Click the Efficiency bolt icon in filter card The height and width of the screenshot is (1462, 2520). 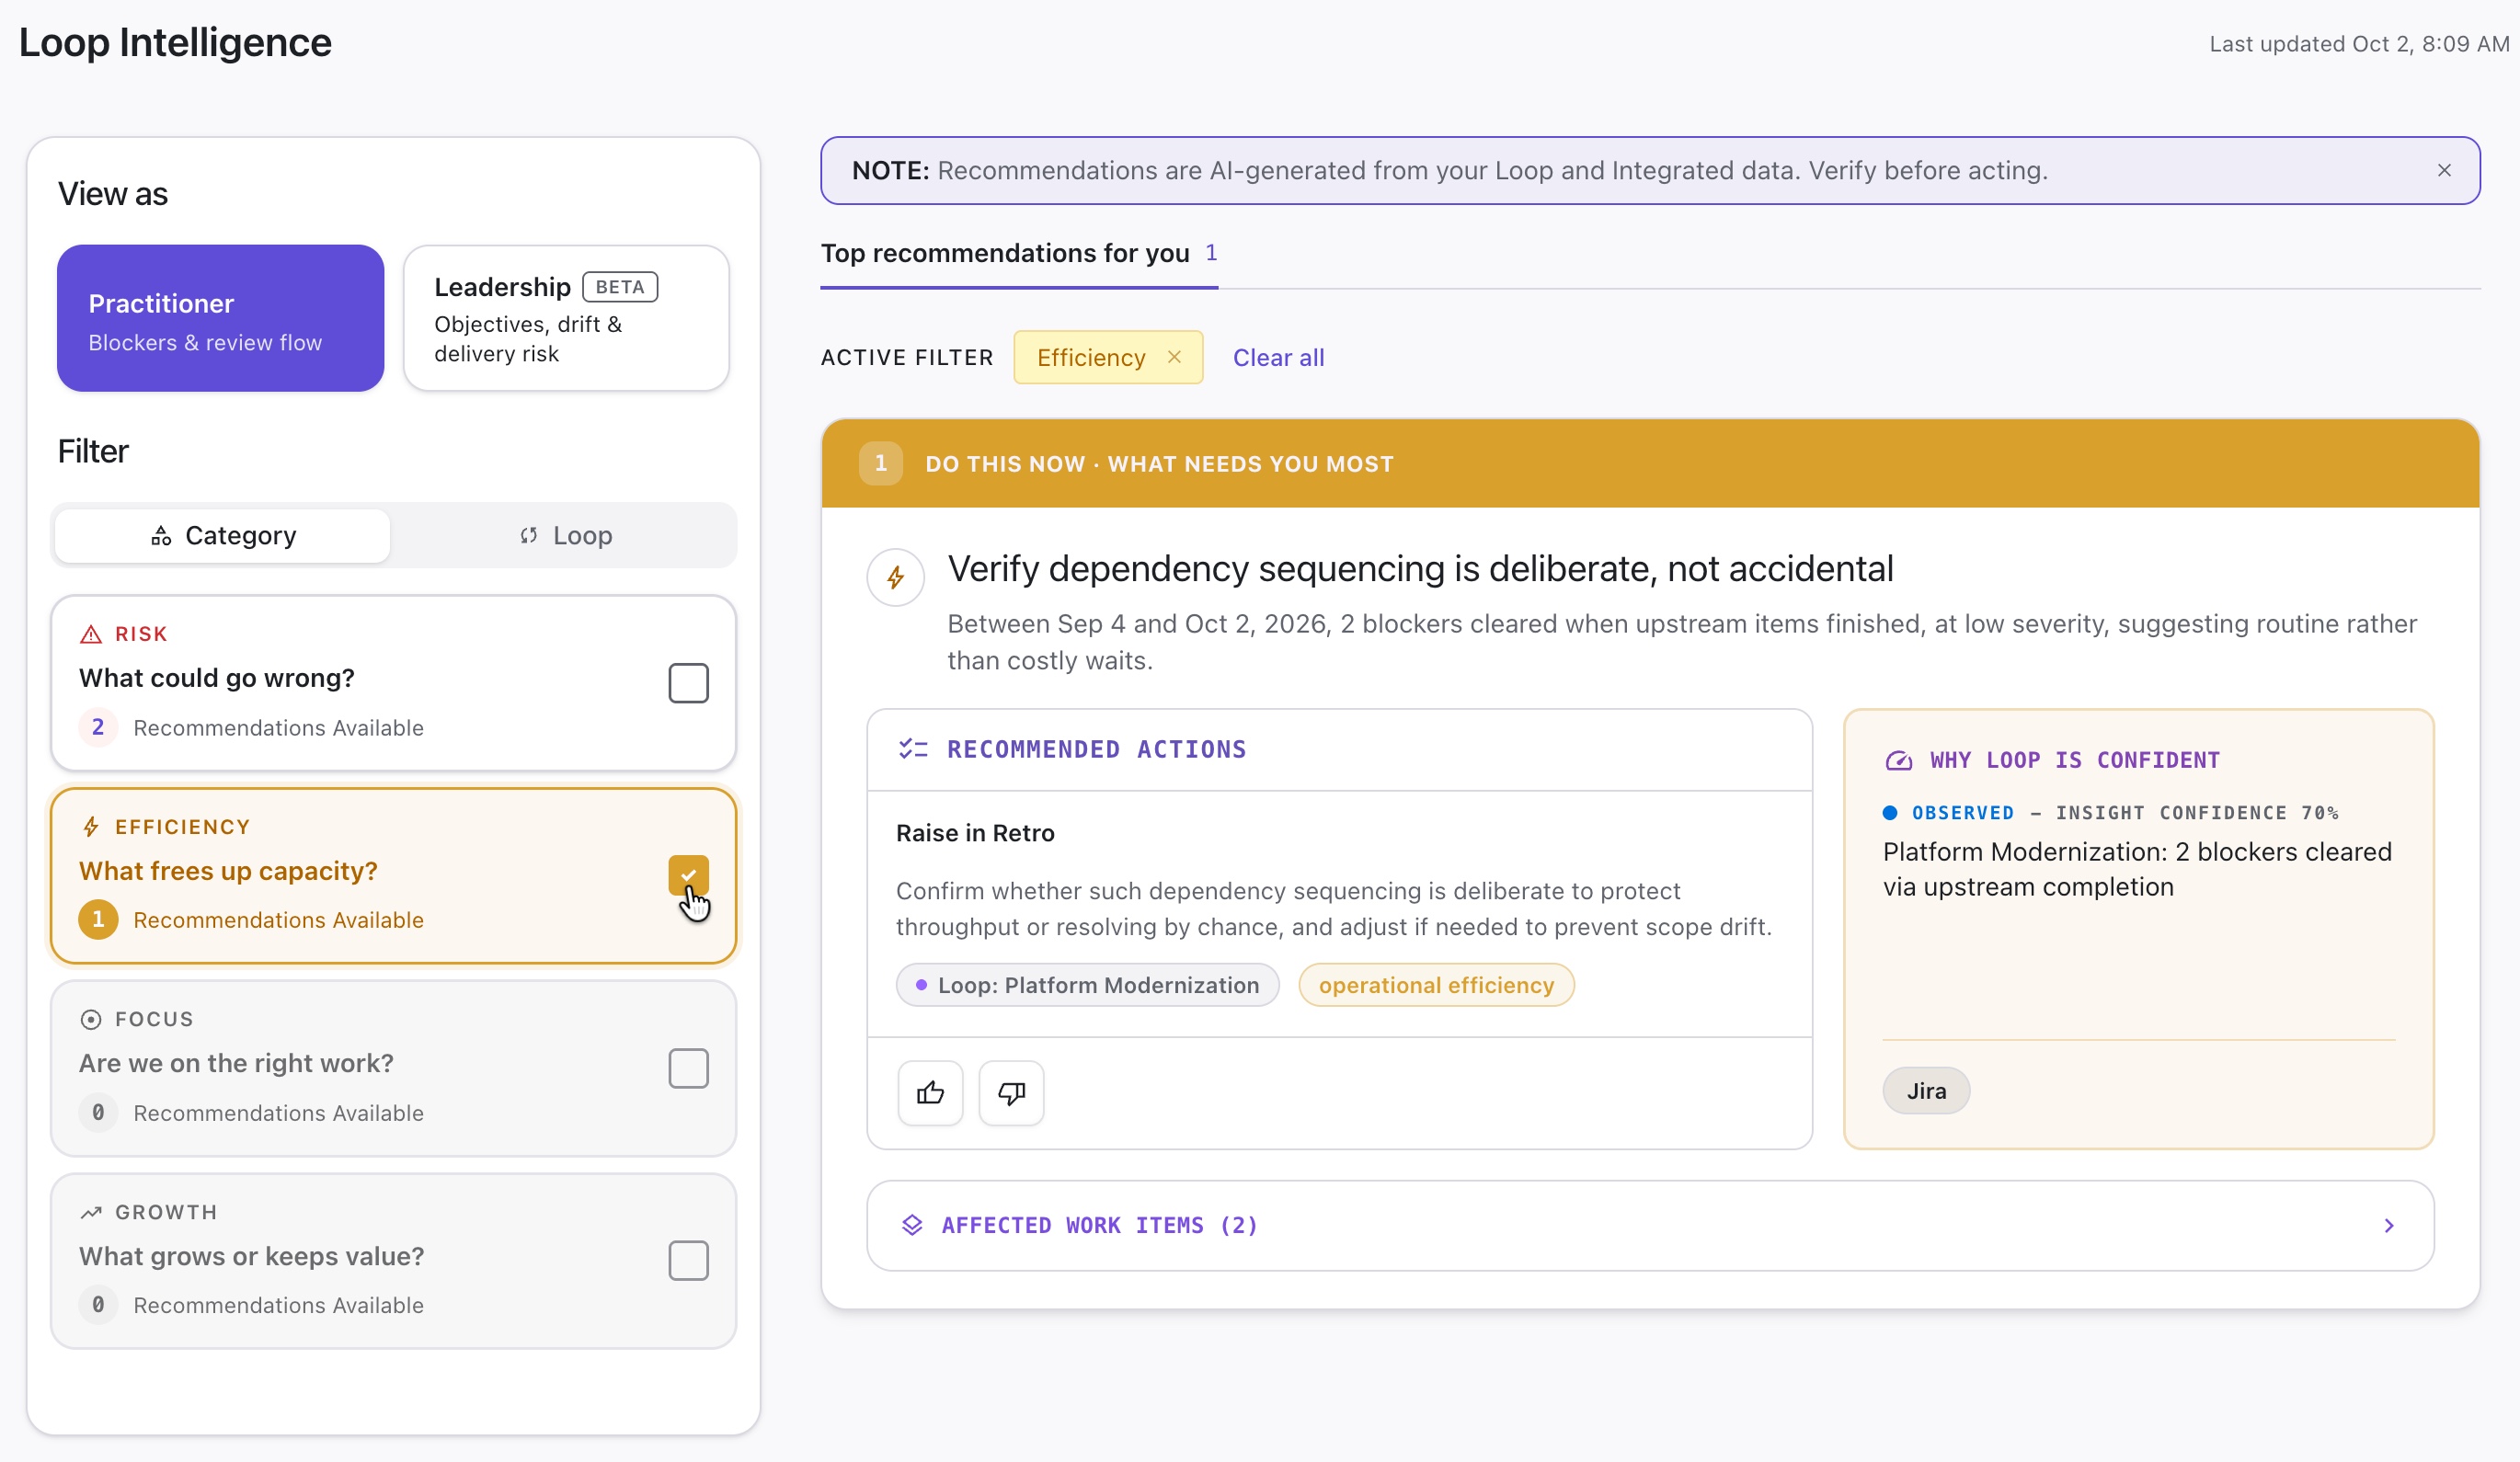coord(91,827)
